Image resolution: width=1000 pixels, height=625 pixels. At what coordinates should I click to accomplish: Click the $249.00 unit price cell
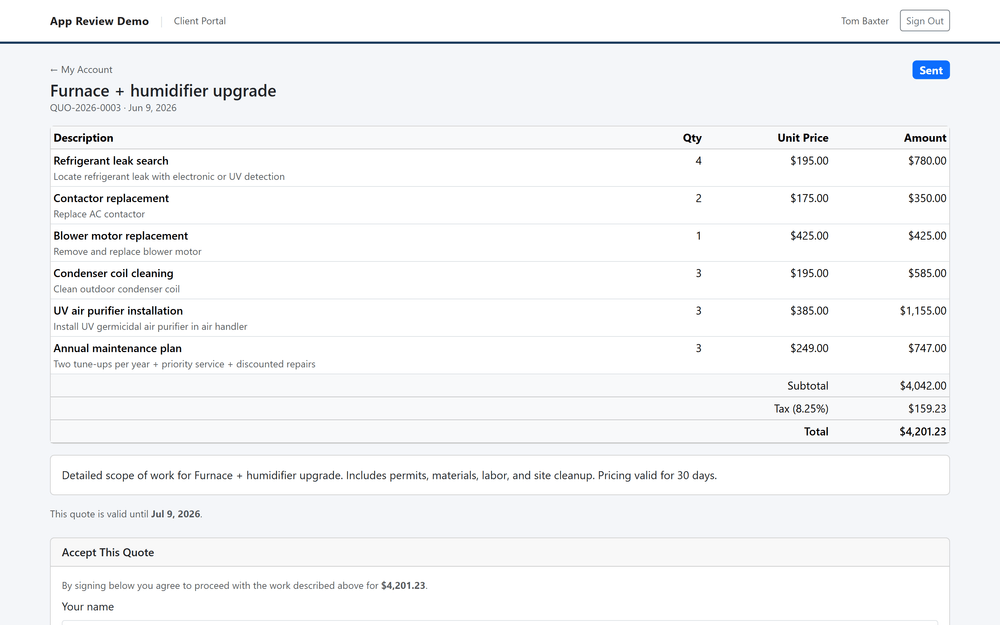click(x=809, y=348)
